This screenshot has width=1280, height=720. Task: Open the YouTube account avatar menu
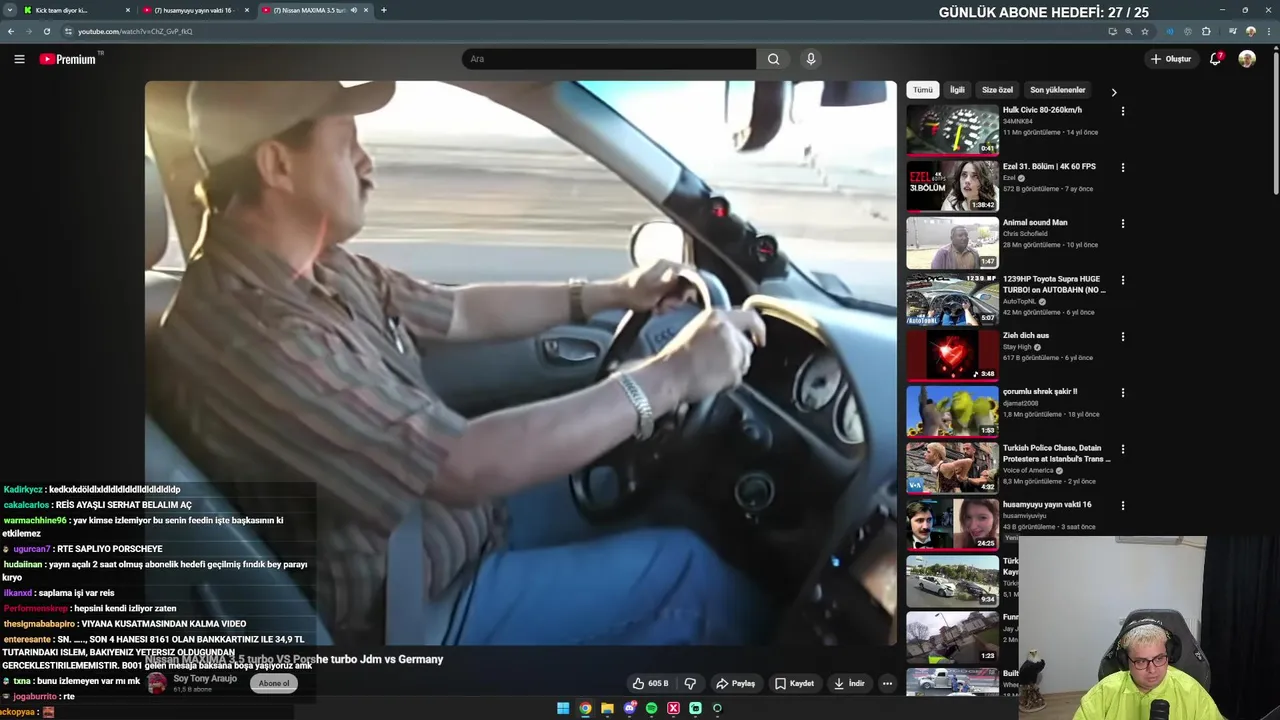click(x=1247, y=59)
